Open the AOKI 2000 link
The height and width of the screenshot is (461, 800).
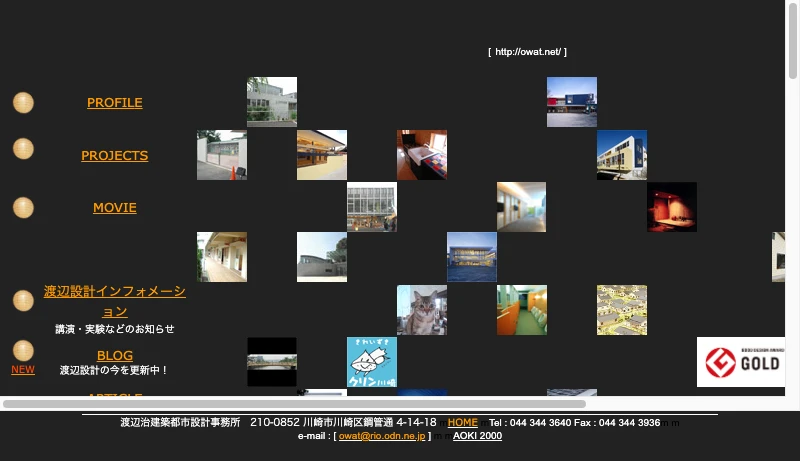(x=478, y=436)
